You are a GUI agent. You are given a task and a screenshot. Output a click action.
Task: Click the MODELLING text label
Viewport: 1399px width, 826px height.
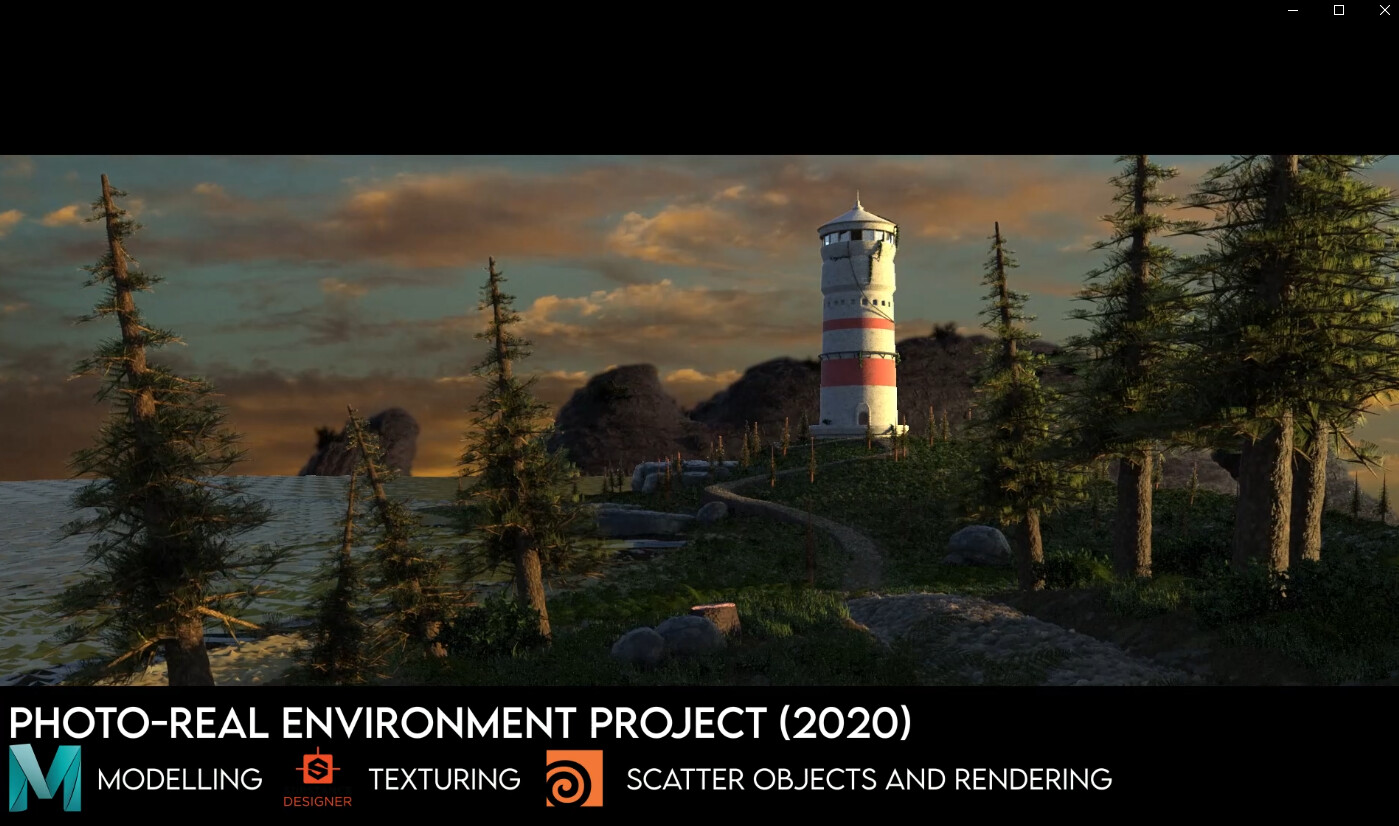point(180,779)
